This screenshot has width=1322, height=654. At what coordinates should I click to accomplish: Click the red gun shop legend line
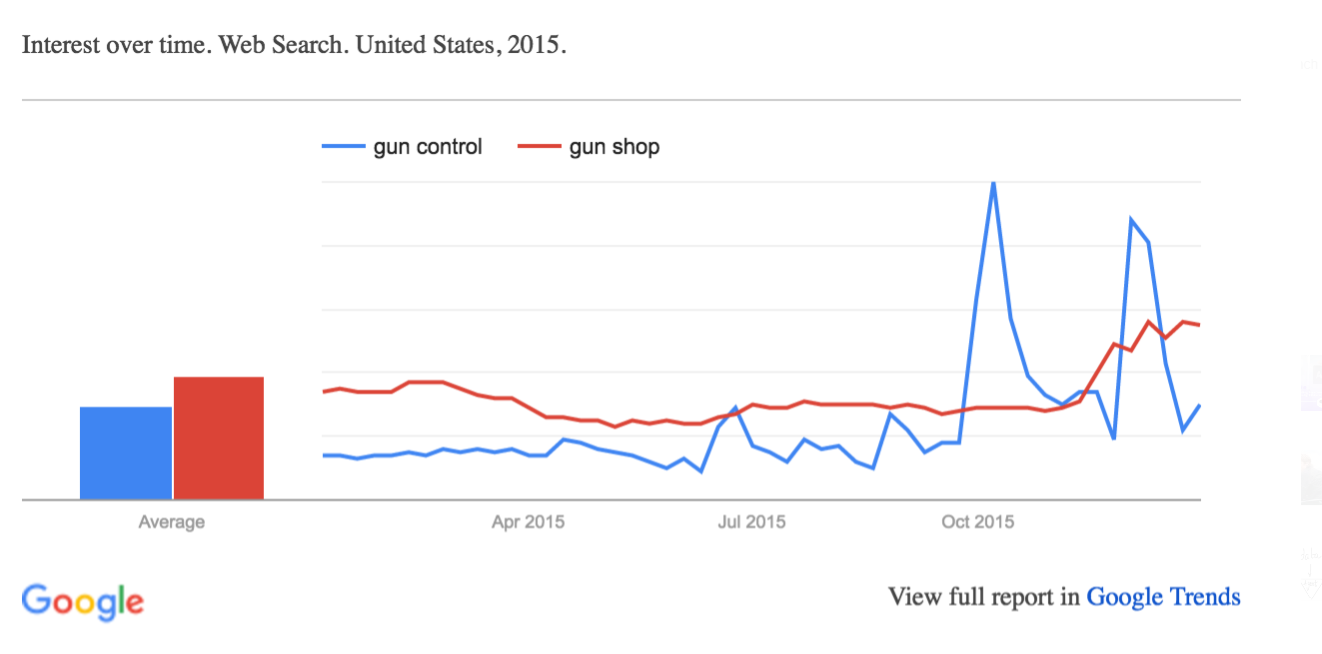(539, 147)
